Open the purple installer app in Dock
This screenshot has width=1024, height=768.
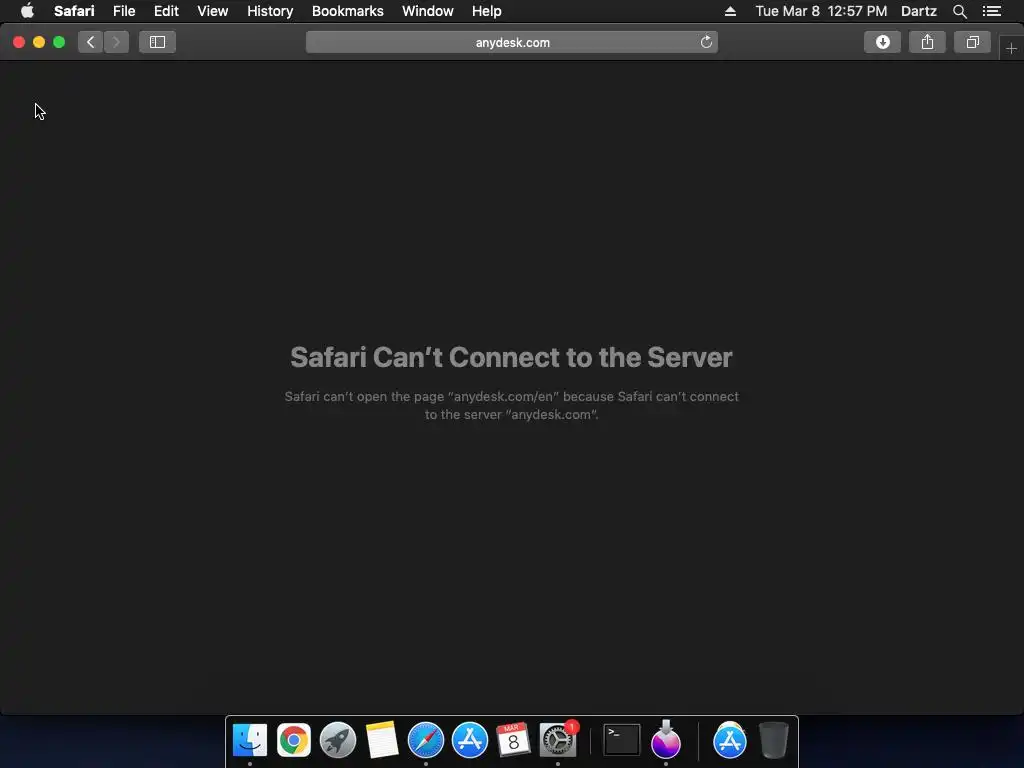pyautogui.click(x=665, y=740)
